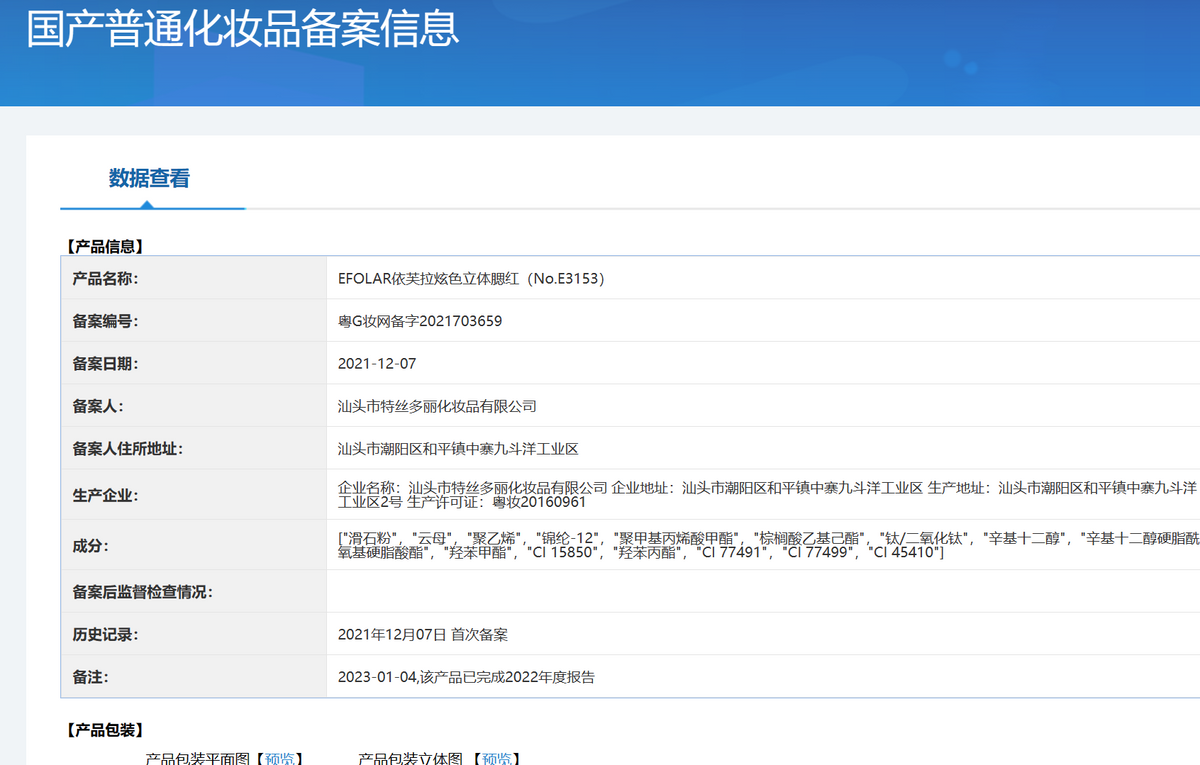
Task: Preview the 产品包装立体图 link
Action: (496, 759)
